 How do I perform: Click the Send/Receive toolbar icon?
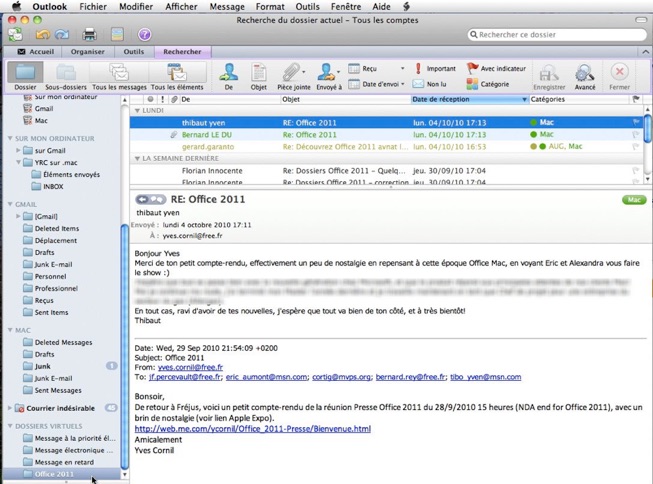[x=15, y=35]
